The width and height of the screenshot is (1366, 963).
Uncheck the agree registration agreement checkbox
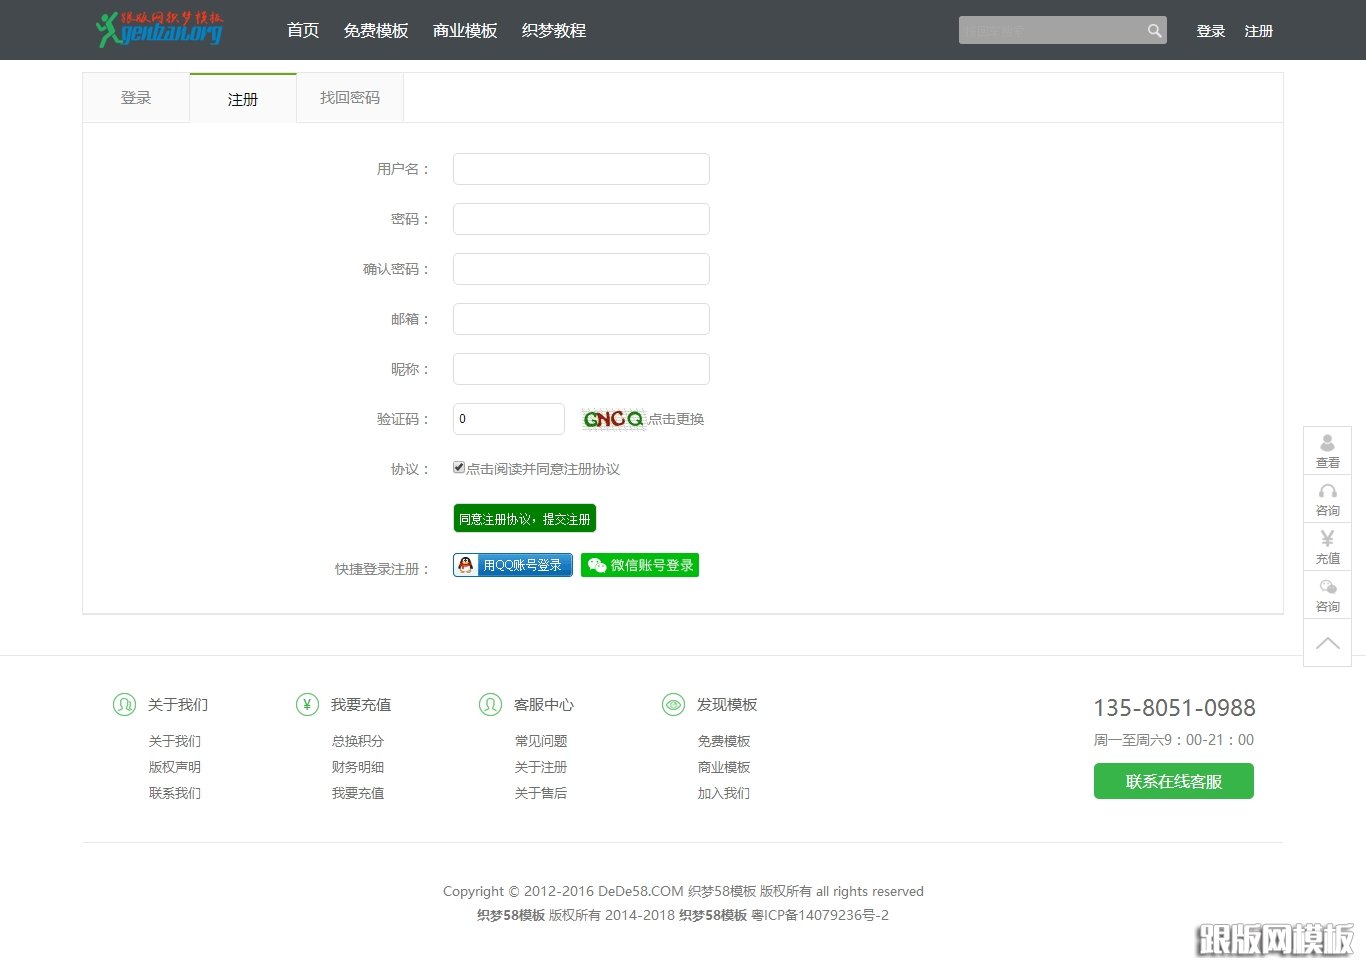tap(458, 466)
